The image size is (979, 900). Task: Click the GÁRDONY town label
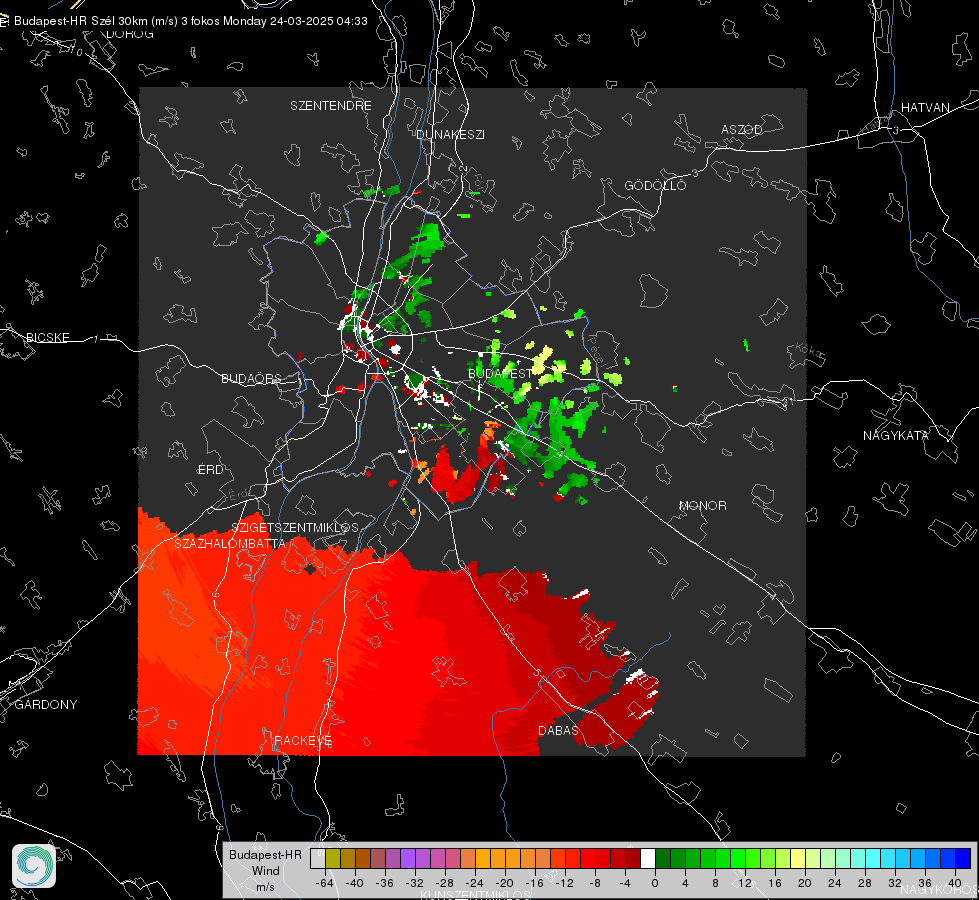46,705
